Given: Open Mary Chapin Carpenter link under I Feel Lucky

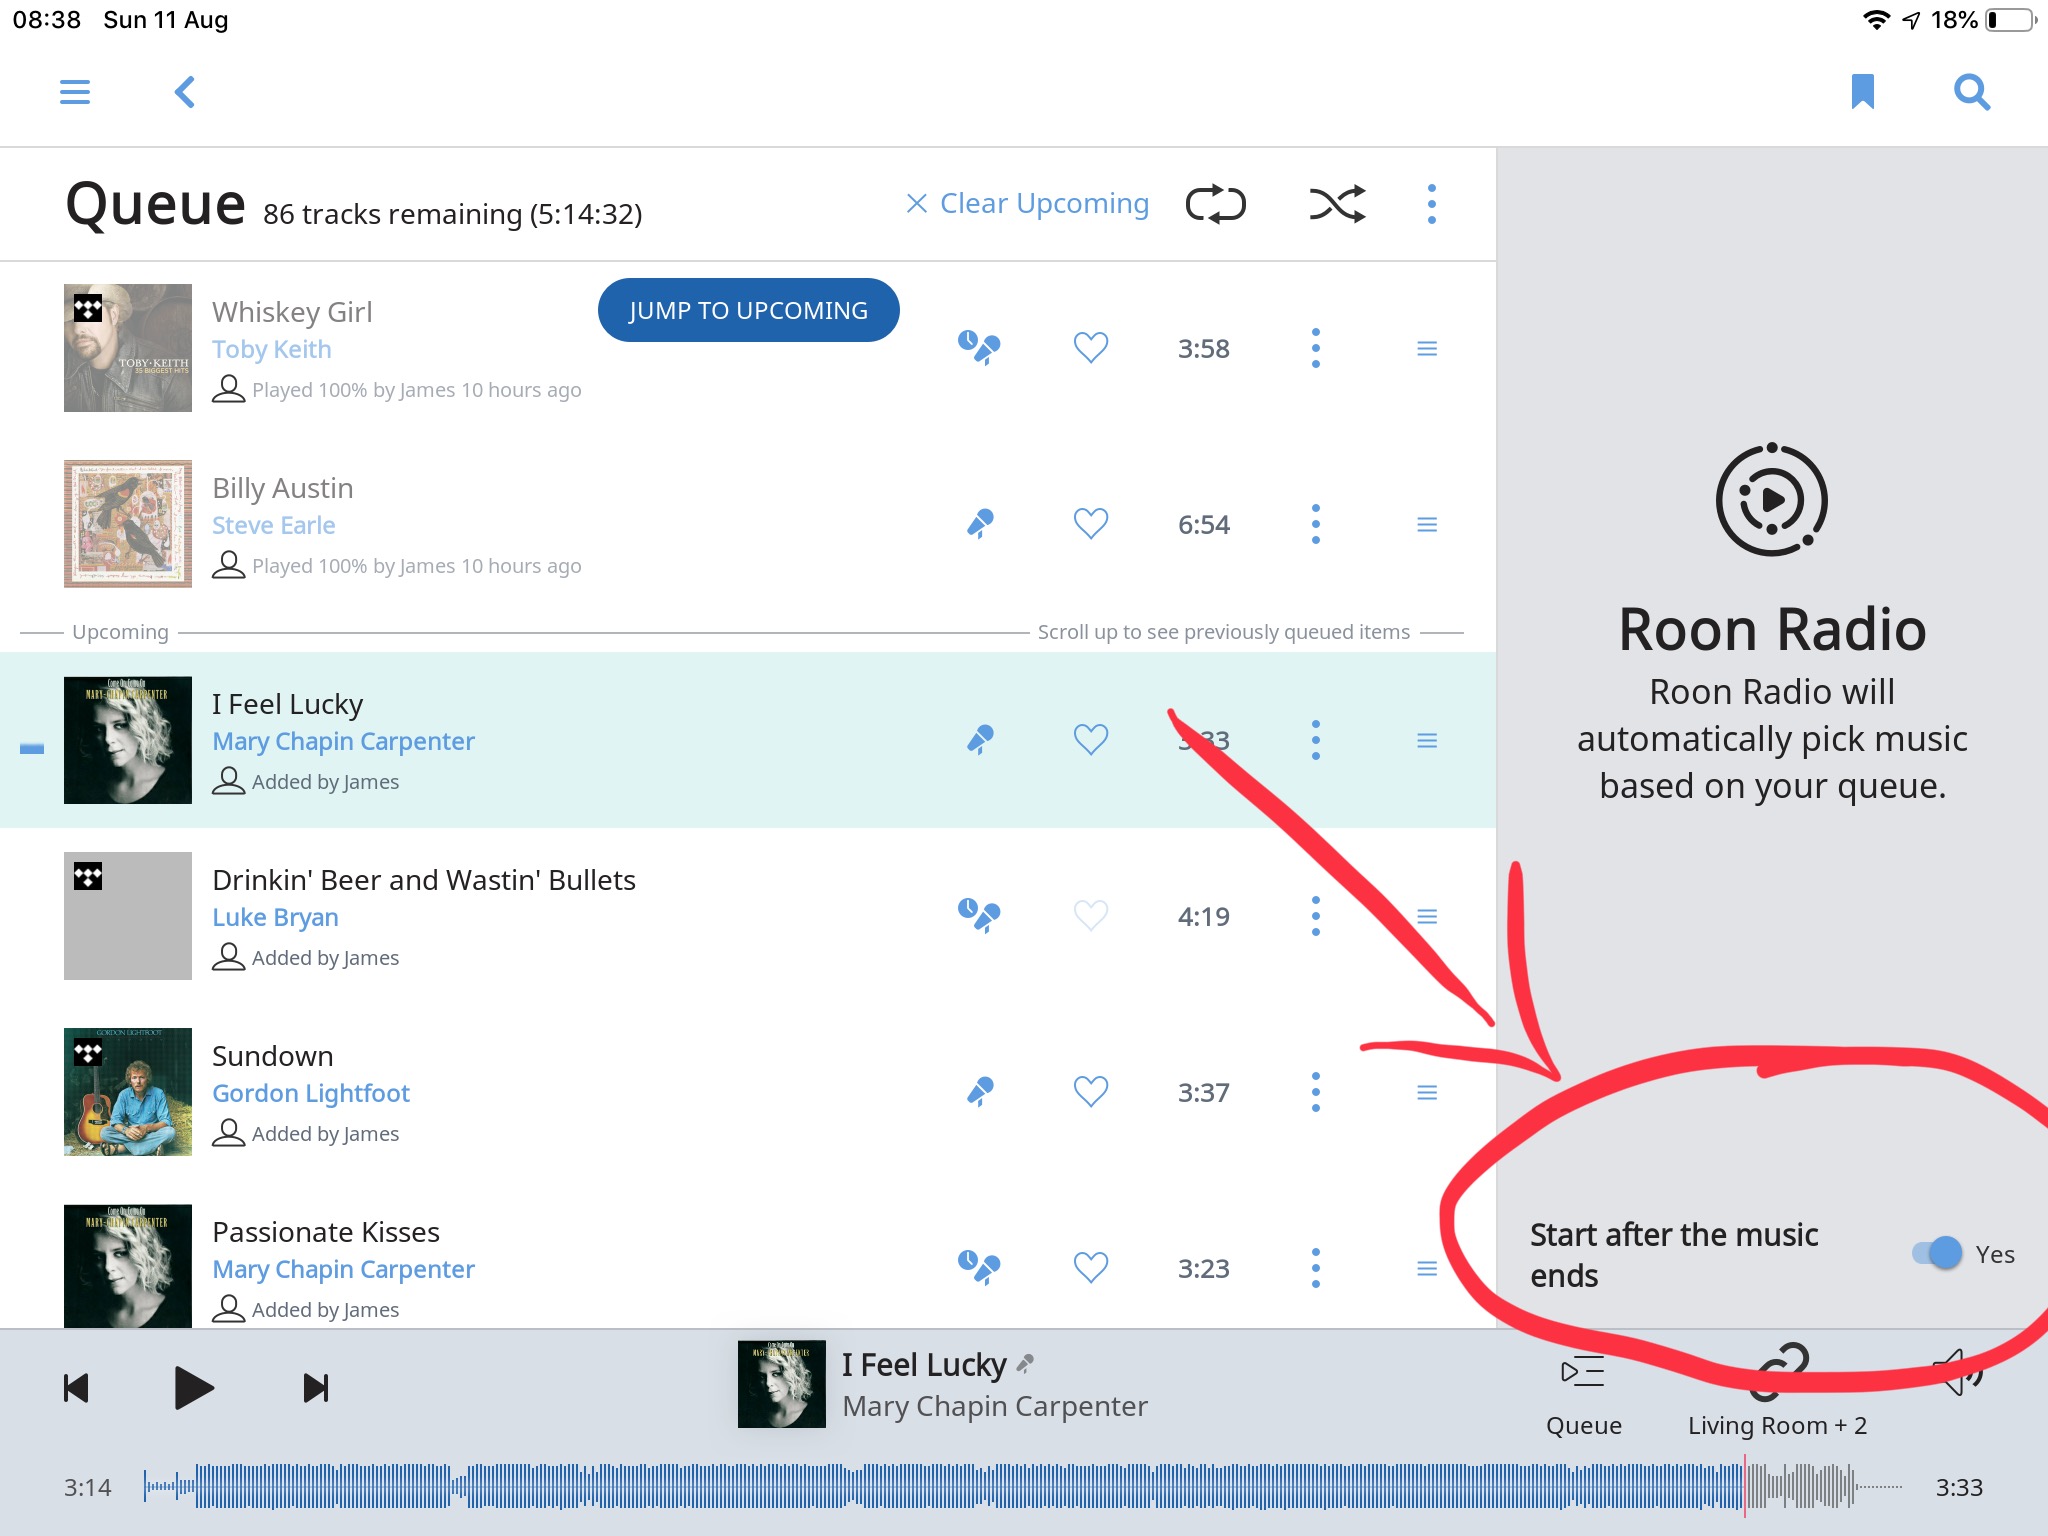Looking at the screenshot, I should (x=343, y=741).
